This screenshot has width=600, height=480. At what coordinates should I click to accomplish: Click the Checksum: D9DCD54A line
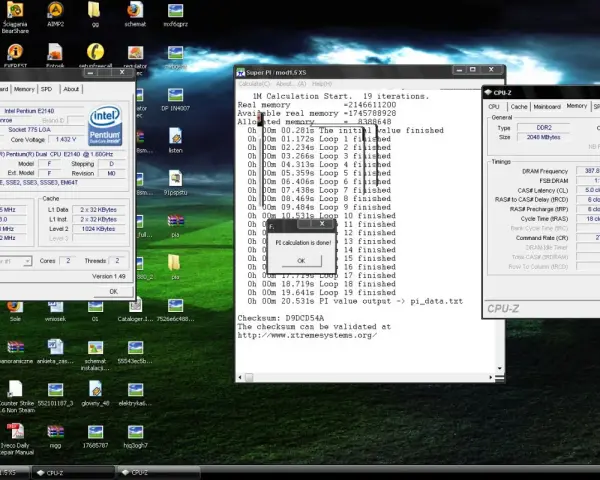point(280,318)
